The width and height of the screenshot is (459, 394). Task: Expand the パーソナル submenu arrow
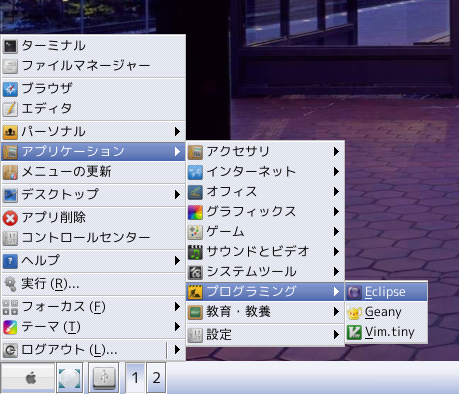pos(177,131)
